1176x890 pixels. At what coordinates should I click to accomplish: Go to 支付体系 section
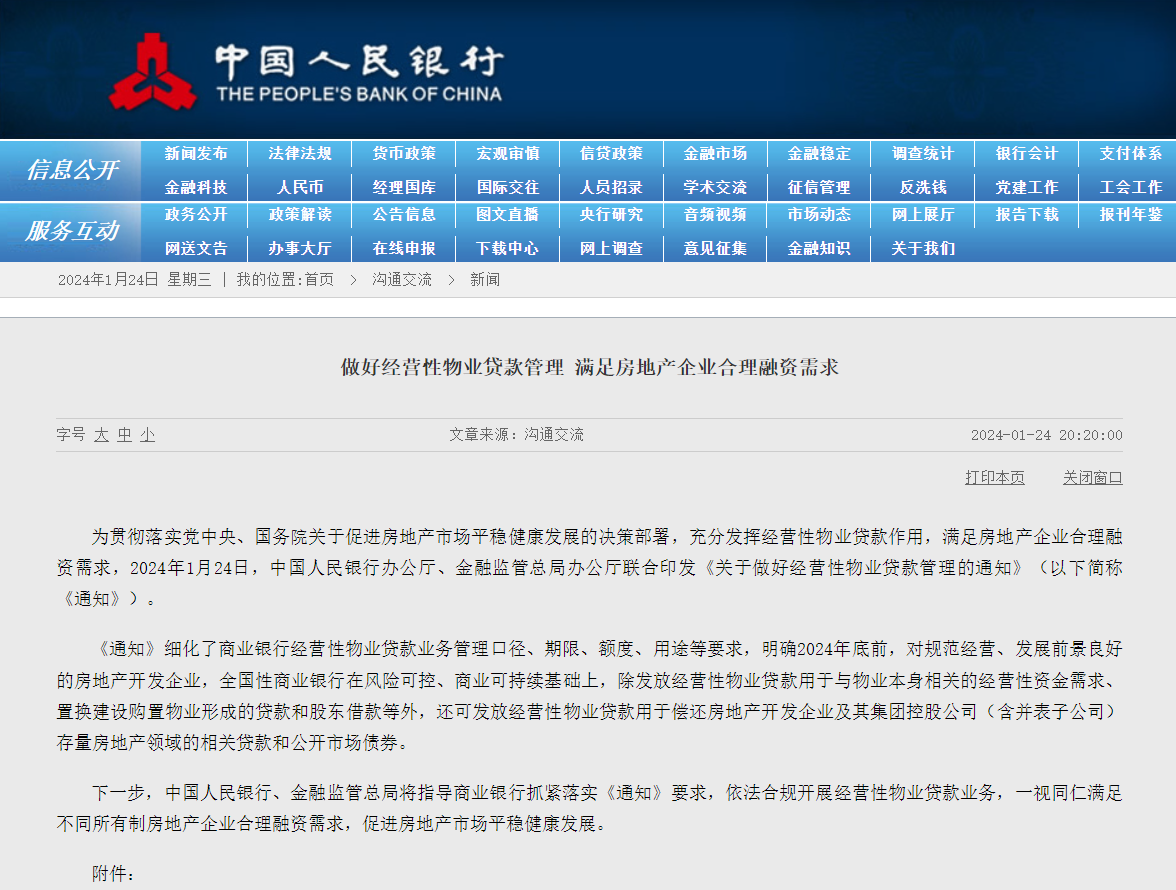coord(1130,154)
